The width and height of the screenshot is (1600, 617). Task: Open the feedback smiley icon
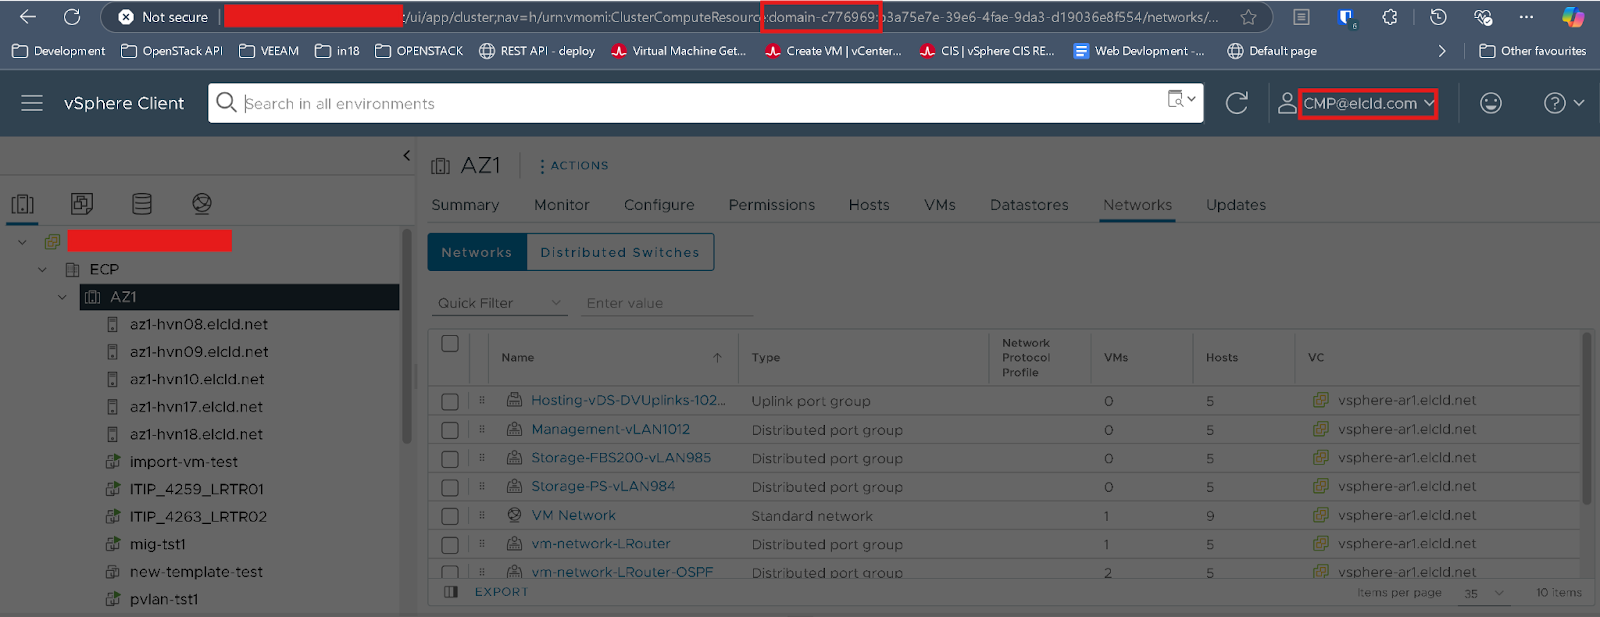[1491, 103]
